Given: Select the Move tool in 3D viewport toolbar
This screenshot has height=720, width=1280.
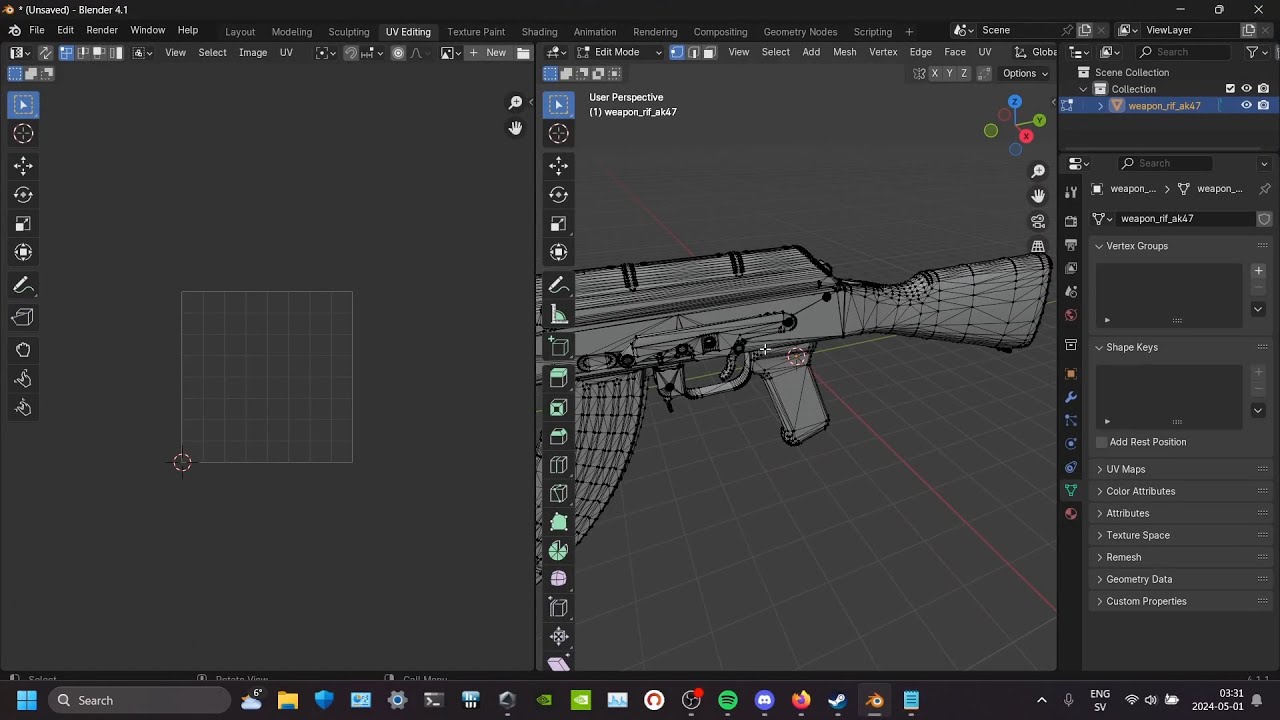Looking at the screenshot, I should (559, 166).
